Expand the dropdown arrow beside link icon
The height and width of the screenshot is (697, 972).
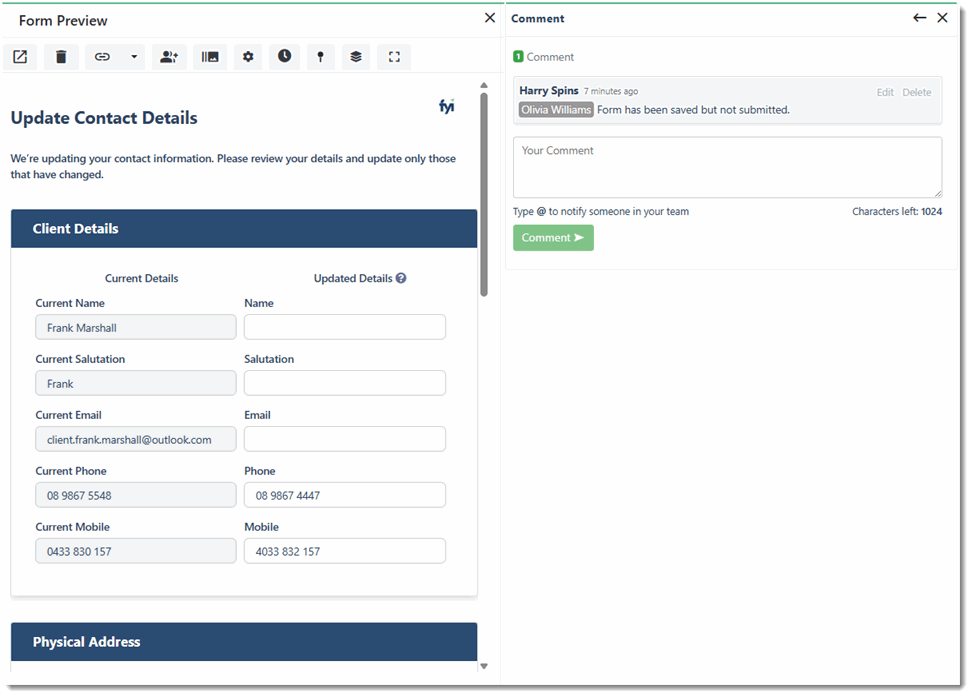point(133,57)
